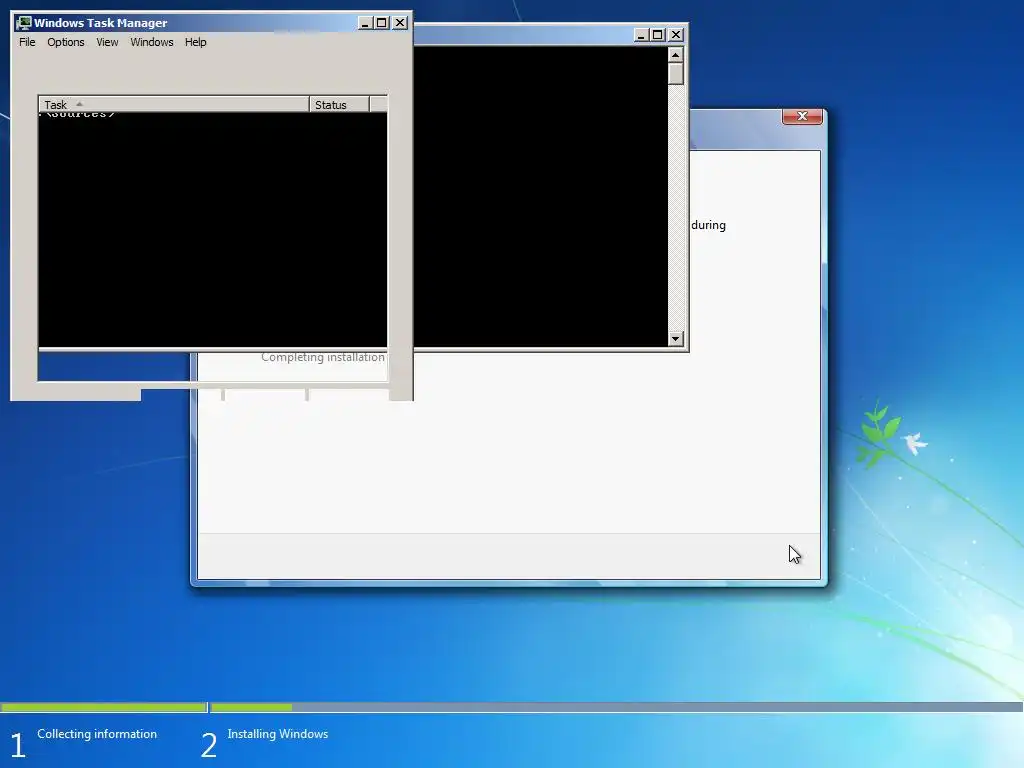
Task: Click the 'Installing Windows' step label
Action: click(x=278, y=734)
